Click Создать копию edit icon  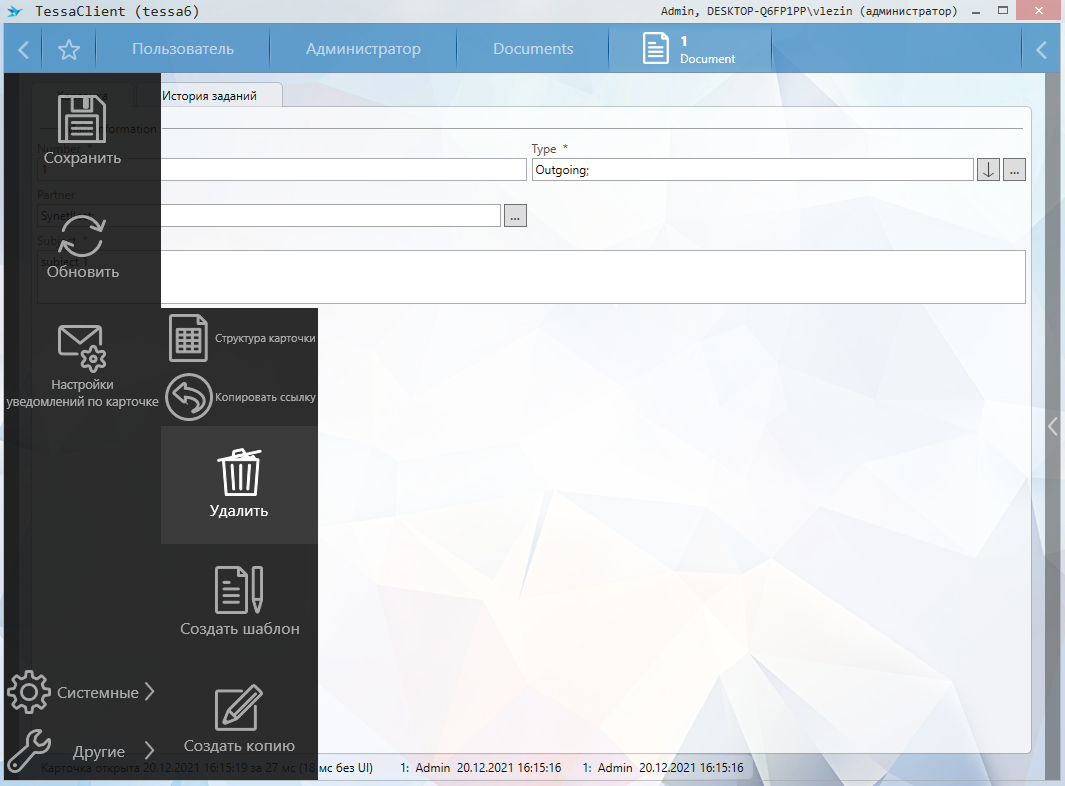(x=239, y=707)
